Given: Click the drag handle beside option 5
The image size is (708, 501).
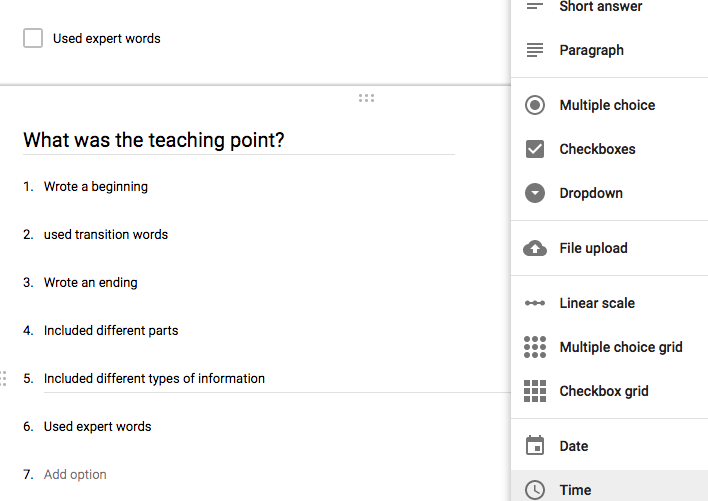Looking at the screenshot, I should click(4, 378).
